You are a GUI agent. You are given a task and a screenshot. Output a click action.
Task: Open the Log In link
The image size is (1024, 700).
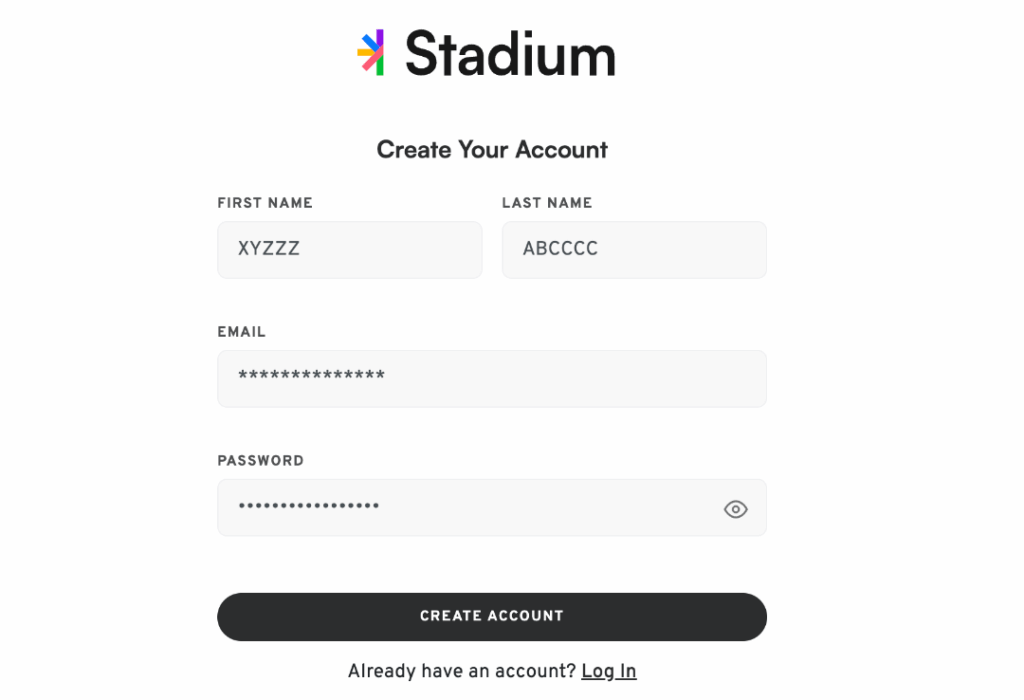tap(608, 671)
